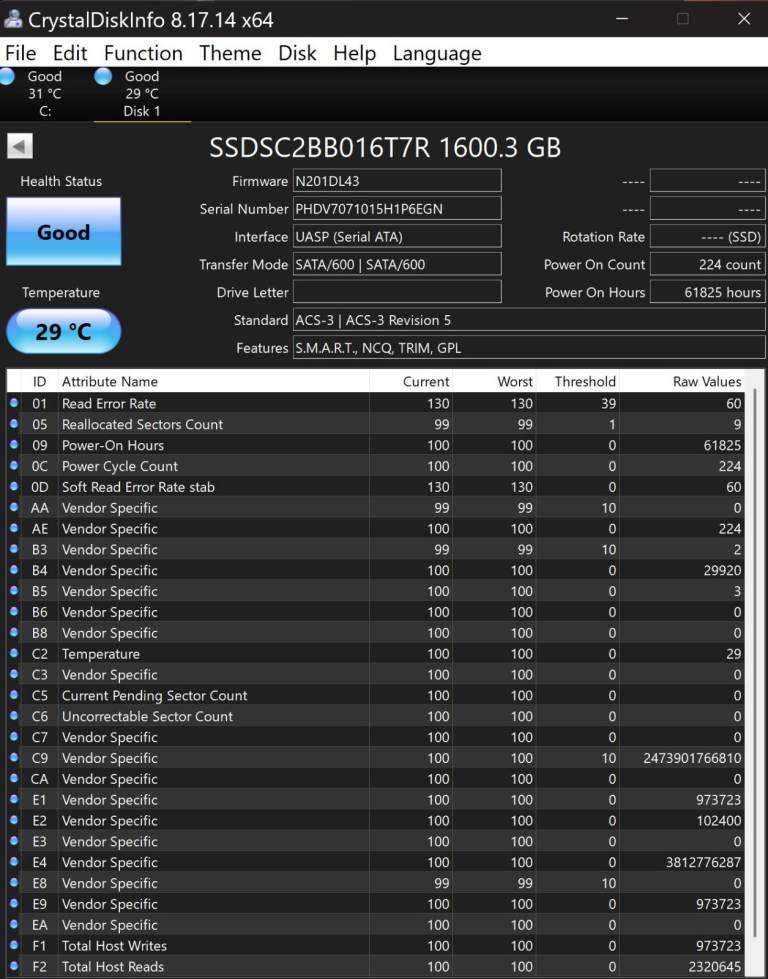
Task: Click the Good health status button
Action: (x=63, y=232)
